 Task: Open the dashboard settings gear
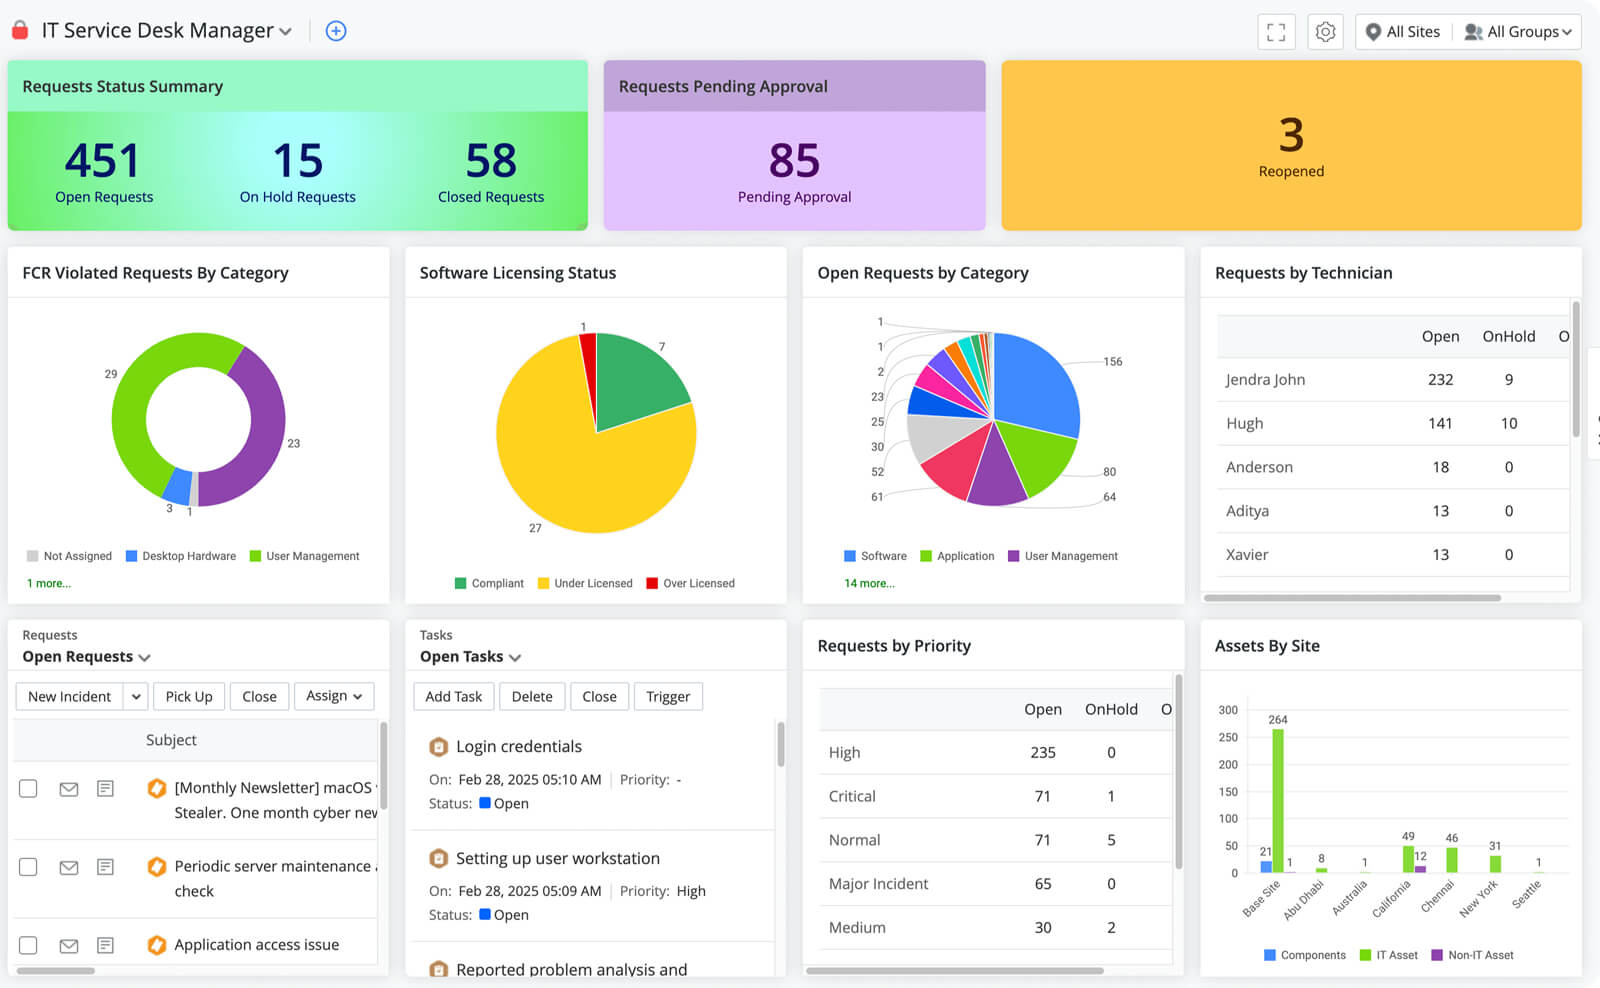click(x=1325, y=31)
